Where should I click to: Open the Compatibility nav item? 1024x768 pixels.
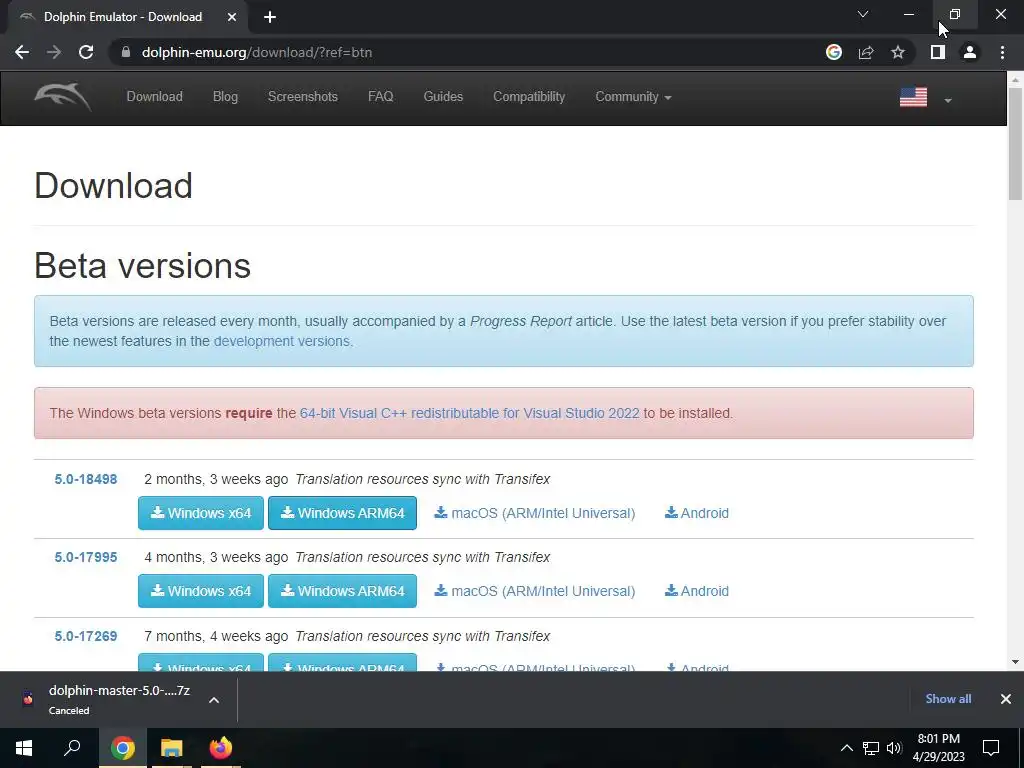click(x=529, y=97)
